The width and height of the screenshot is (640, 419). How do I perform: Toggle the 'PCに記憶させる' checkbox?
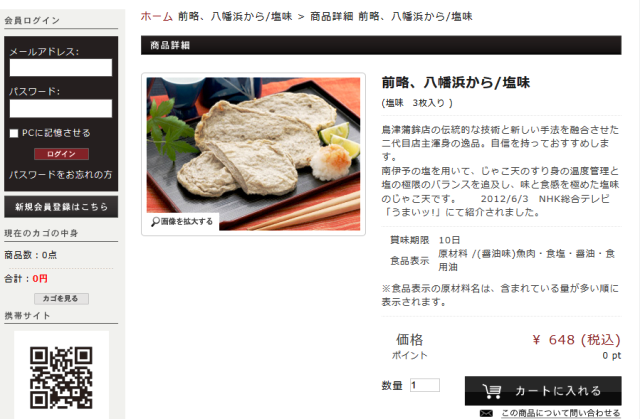coord(14,133)
